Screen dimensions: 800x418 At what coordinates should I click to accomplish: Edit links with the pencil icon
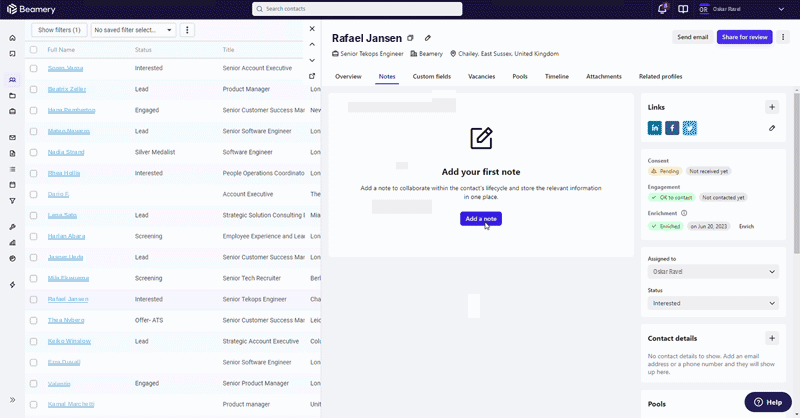(x=772, y=128)
